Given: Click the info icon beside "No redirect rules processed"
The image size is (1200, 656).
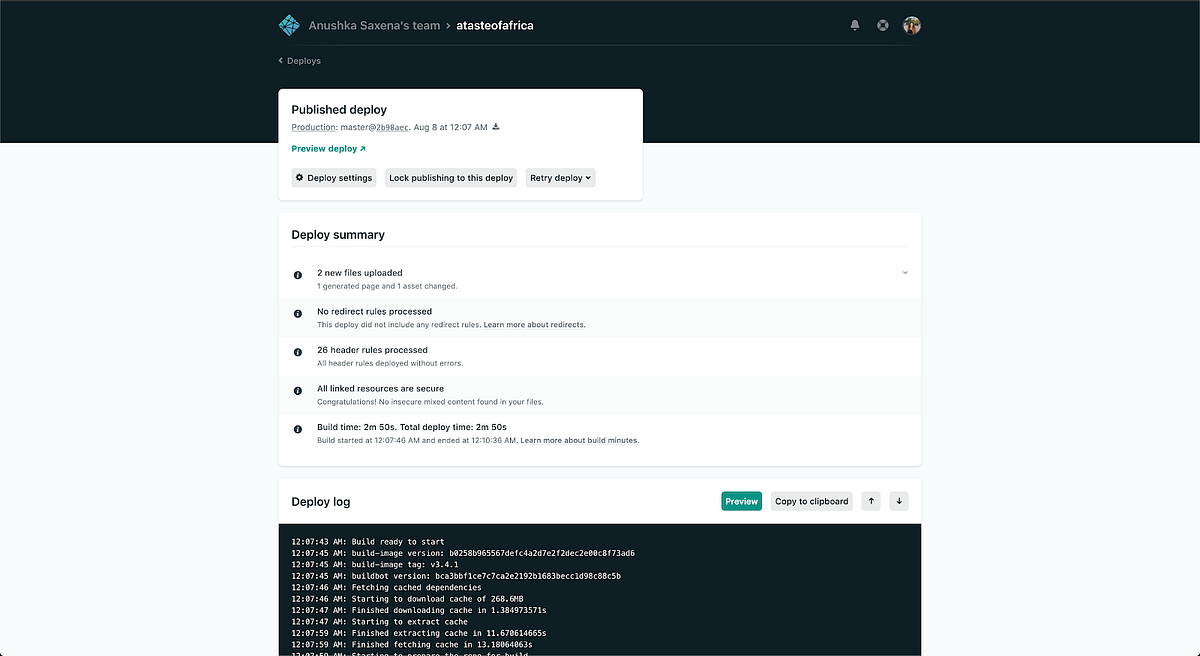Looking at the screenshot, I should tap(297, 313).
